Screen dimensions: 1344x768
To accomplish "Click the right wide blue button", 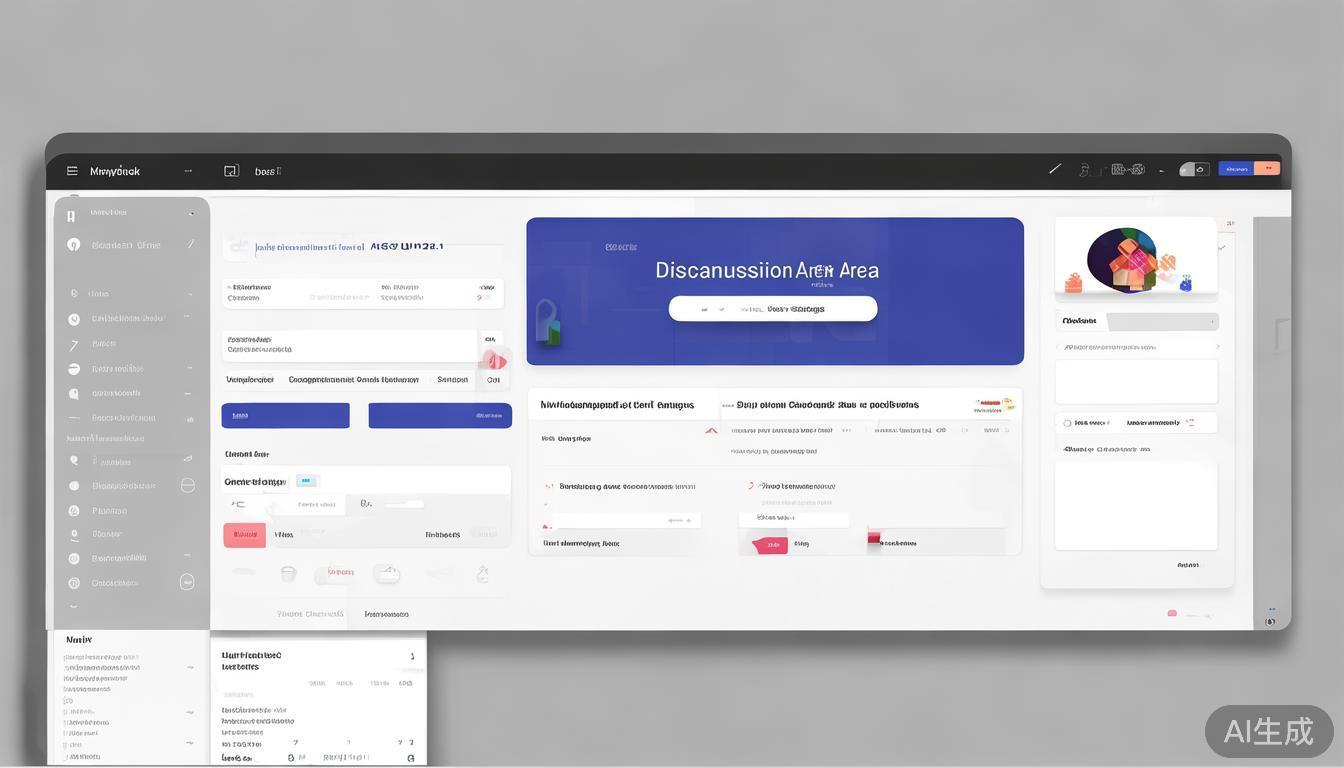I will pyautogui.click(x=440, y=415).
